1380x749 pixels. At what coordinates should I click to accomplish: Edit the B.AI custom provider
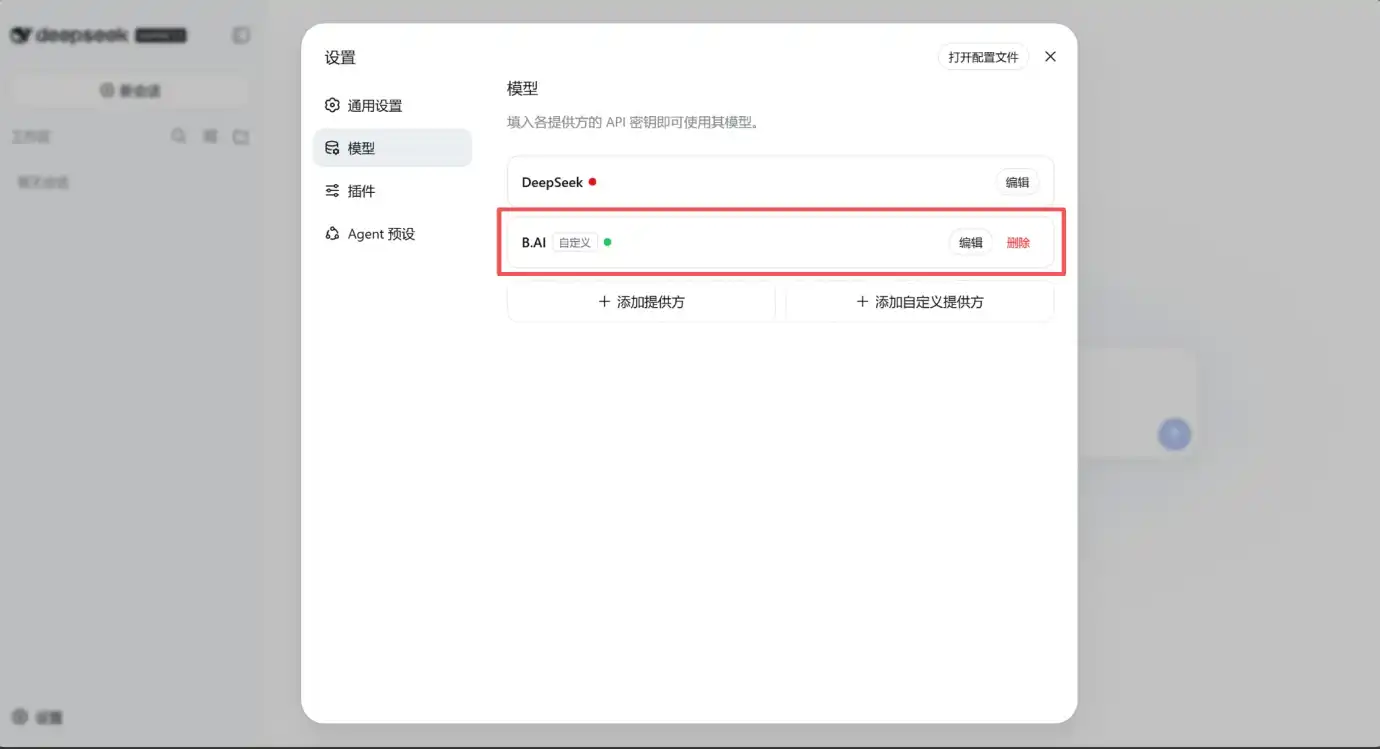(970, 242)
